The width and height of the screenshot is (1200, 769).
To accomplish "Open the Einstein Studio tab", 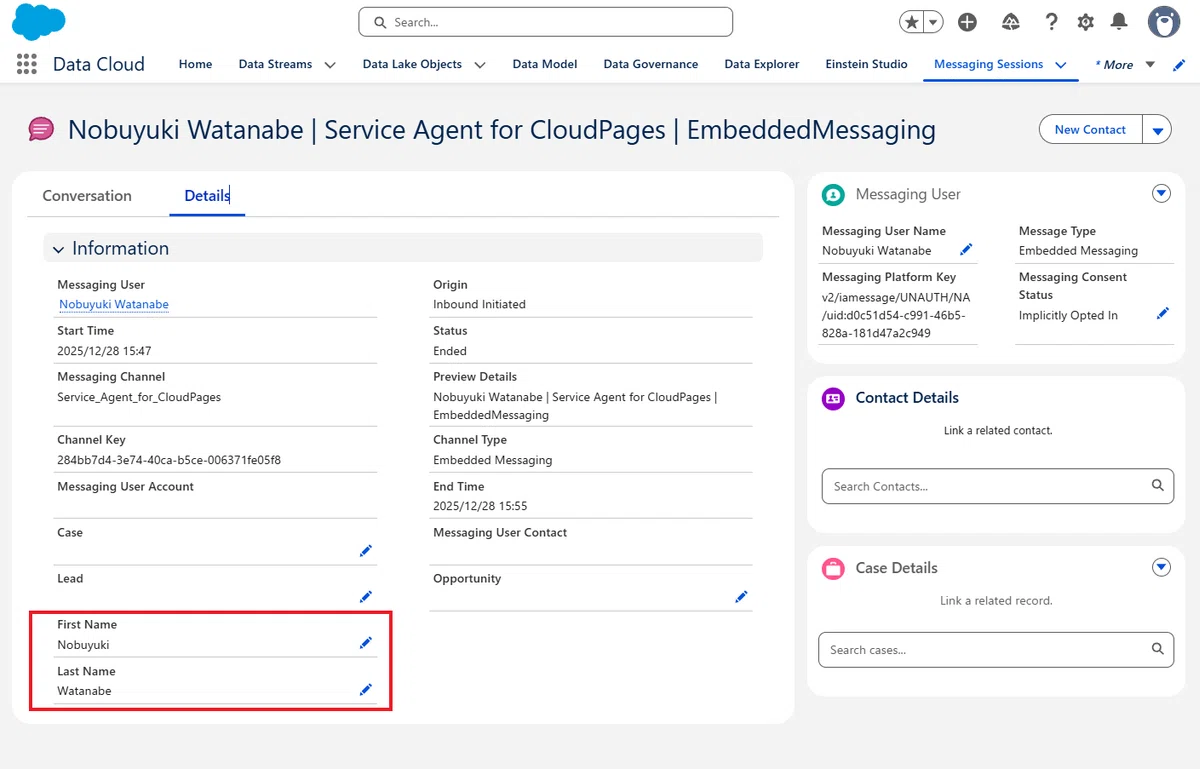I will [866, 64].
